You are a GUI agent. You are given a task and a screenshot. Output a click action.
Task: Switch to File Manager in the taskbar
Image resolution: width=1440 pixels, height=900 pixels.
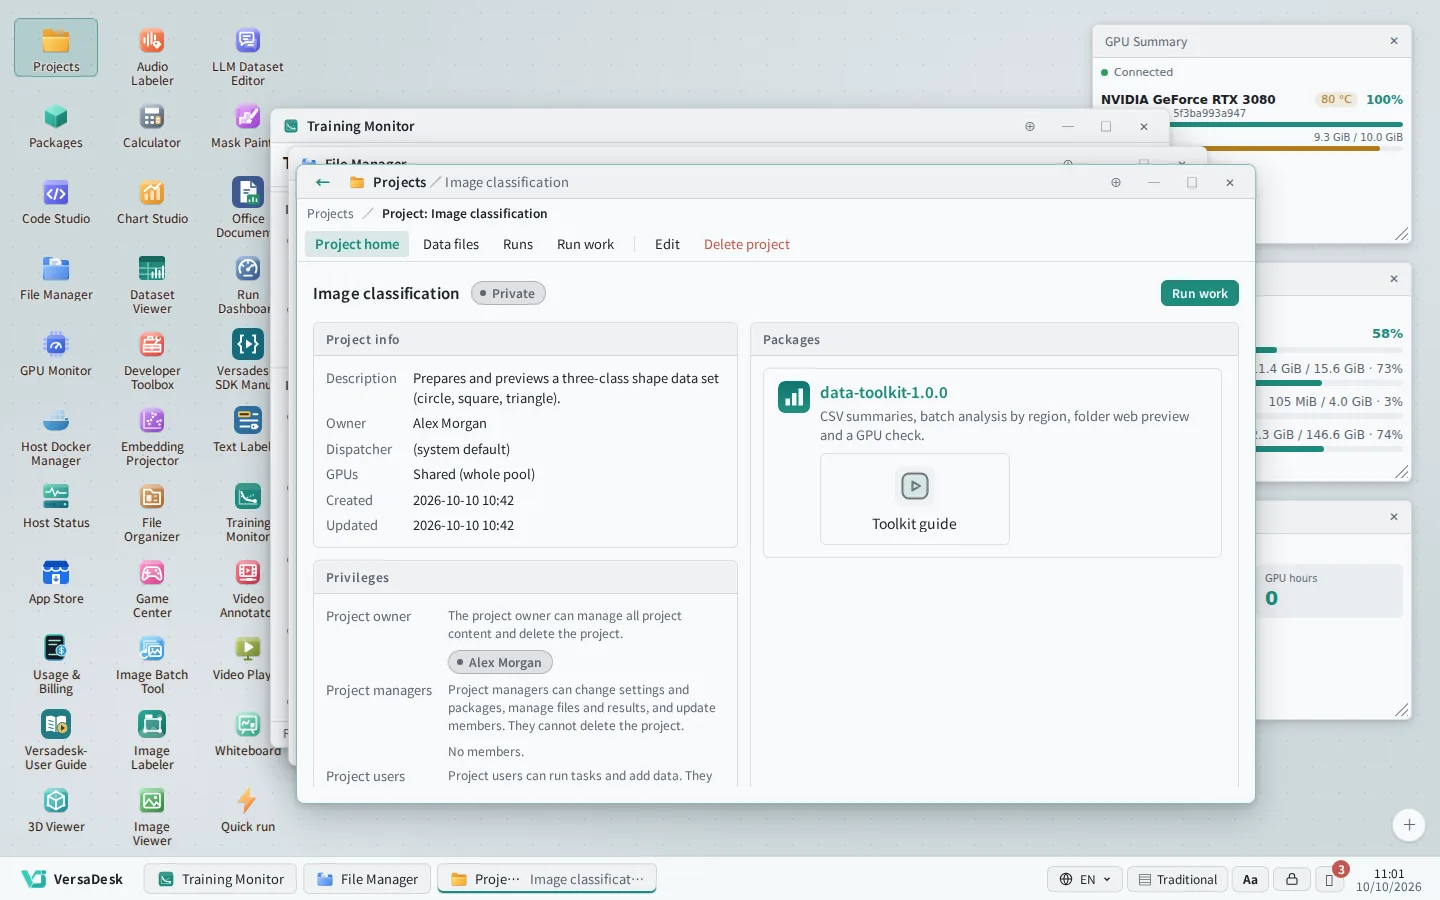click(x=368, y=879)
